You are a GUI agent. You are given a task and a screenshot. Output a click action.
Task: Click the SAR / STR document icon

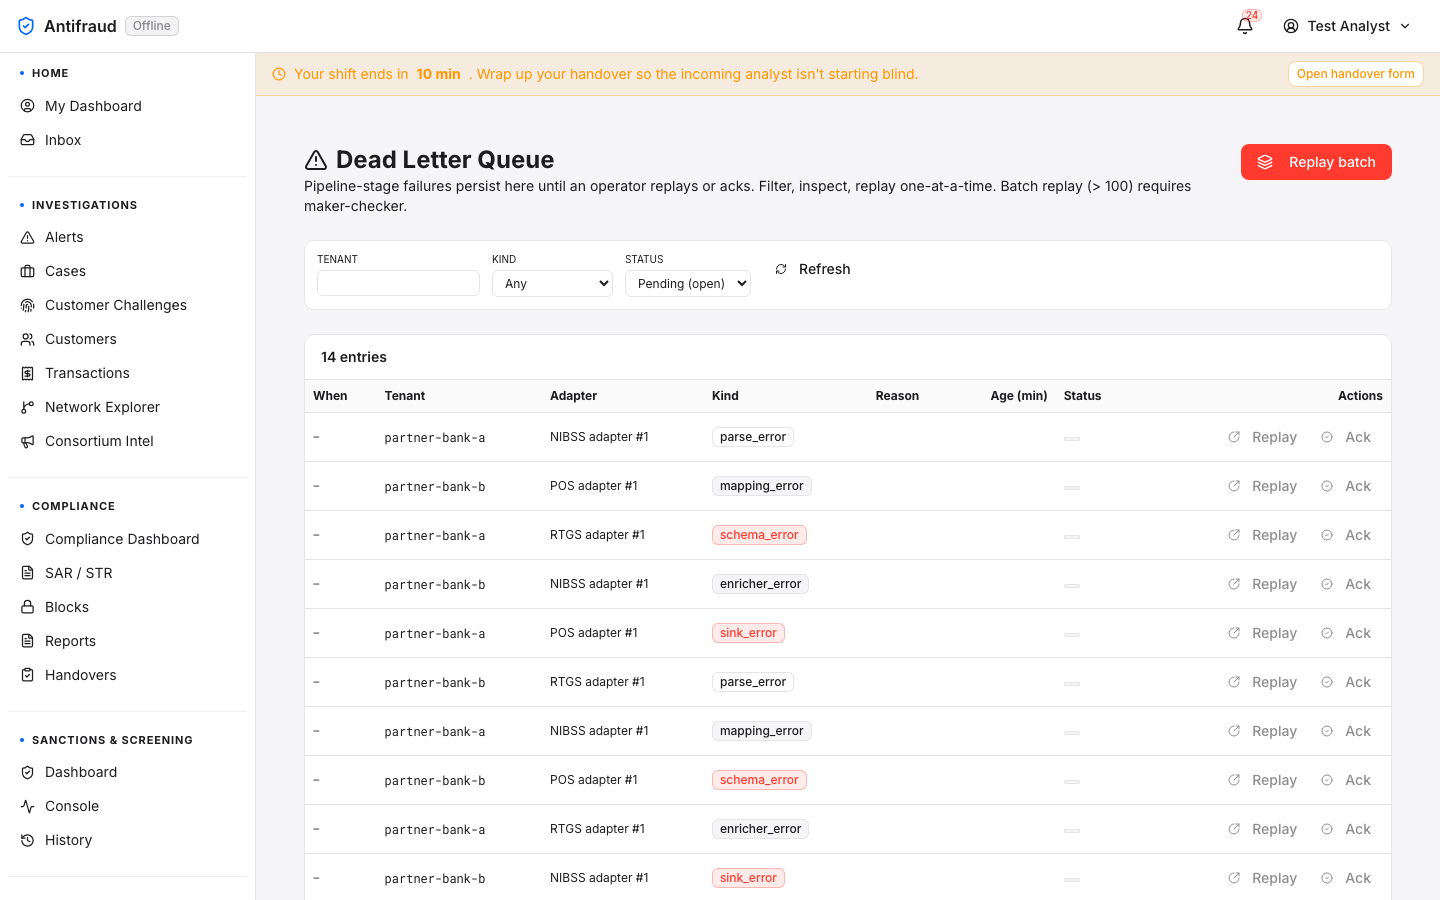[x=28, y=573]
